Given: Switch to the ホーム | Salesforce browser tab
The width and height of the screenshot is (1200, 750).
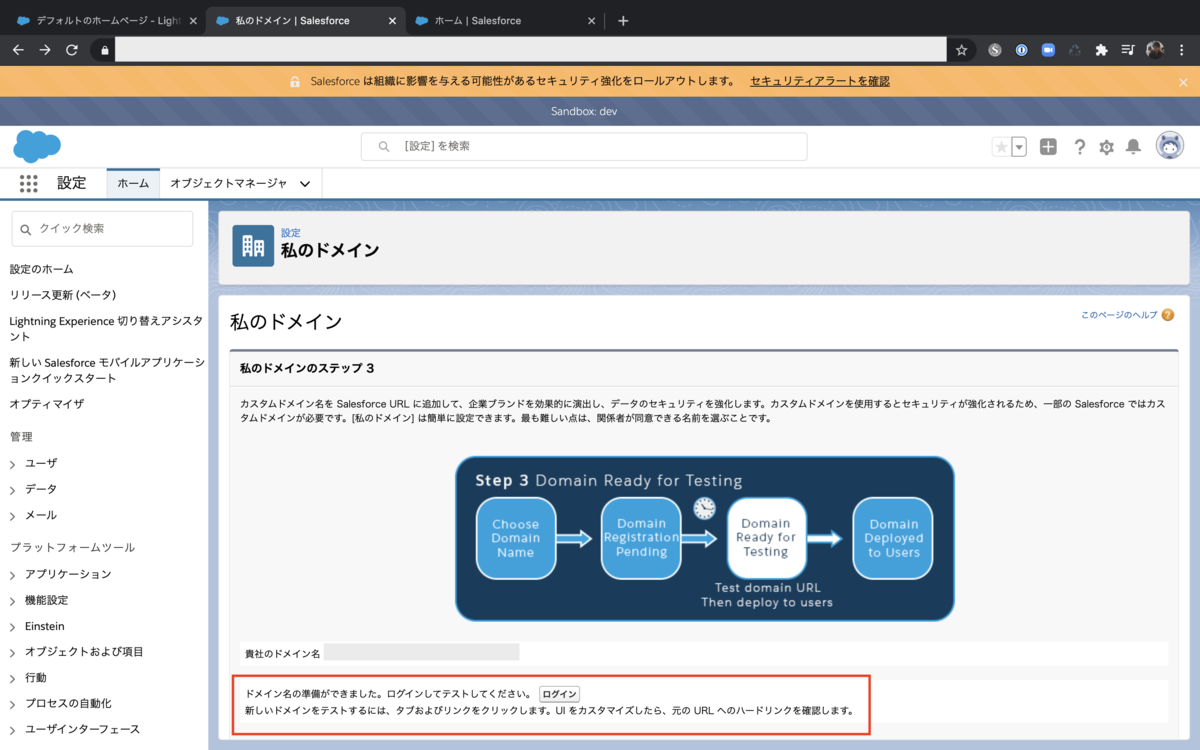Looking at the screenshot, I should 506,20.
